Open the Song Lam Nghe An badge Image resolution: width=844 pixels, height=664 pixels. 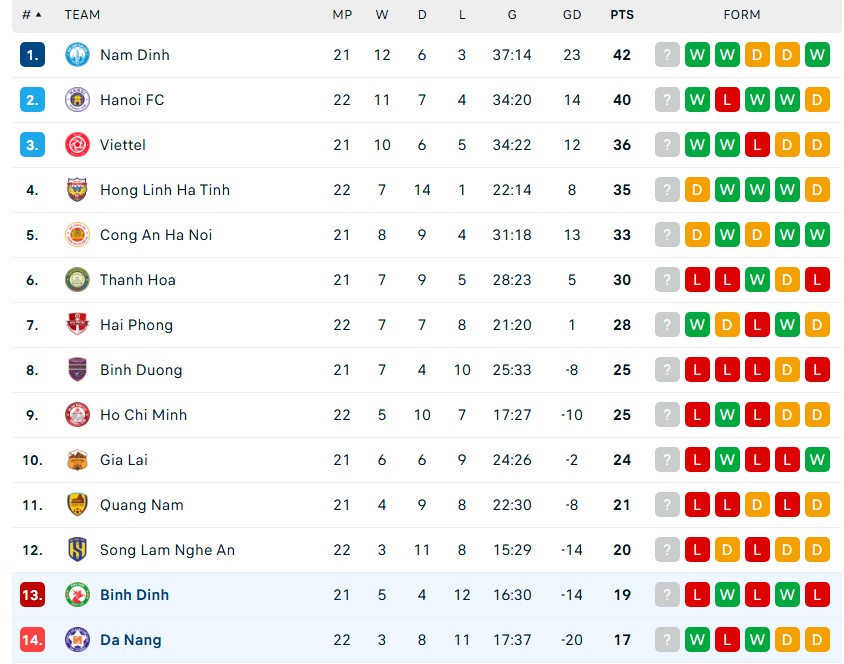coord(77,550)
